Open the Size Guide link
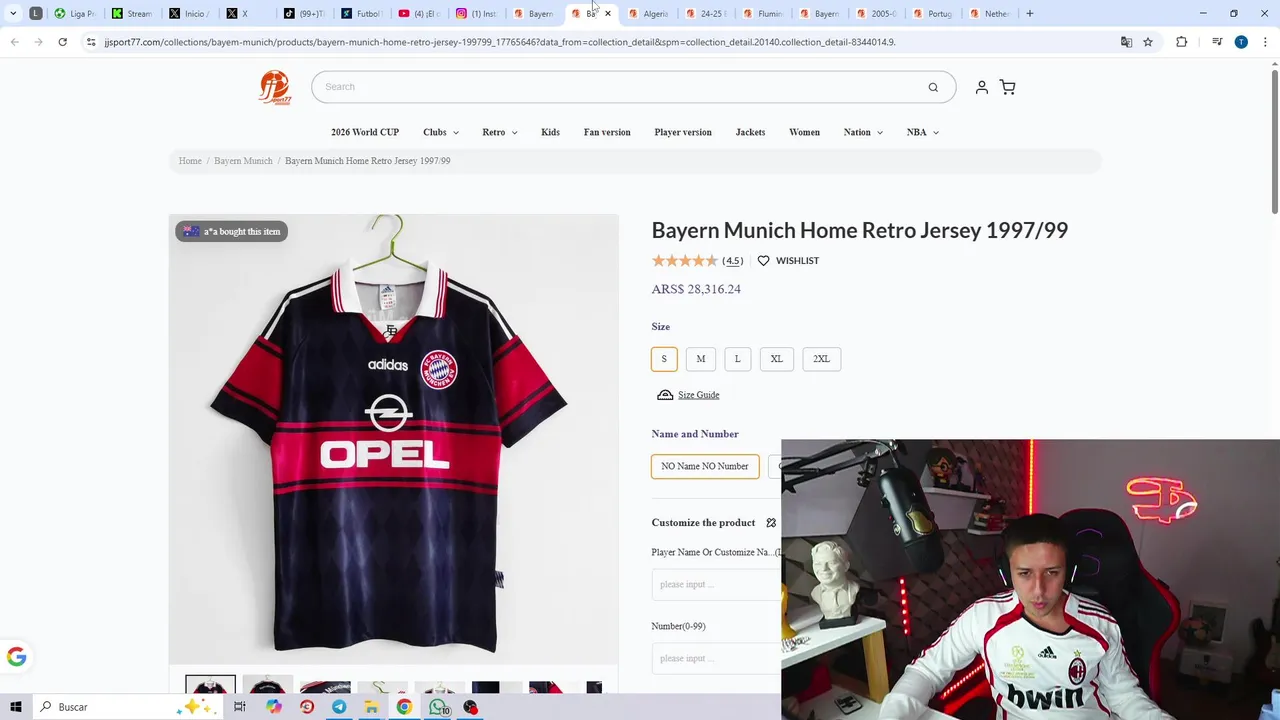 click(x=698, y=395)
